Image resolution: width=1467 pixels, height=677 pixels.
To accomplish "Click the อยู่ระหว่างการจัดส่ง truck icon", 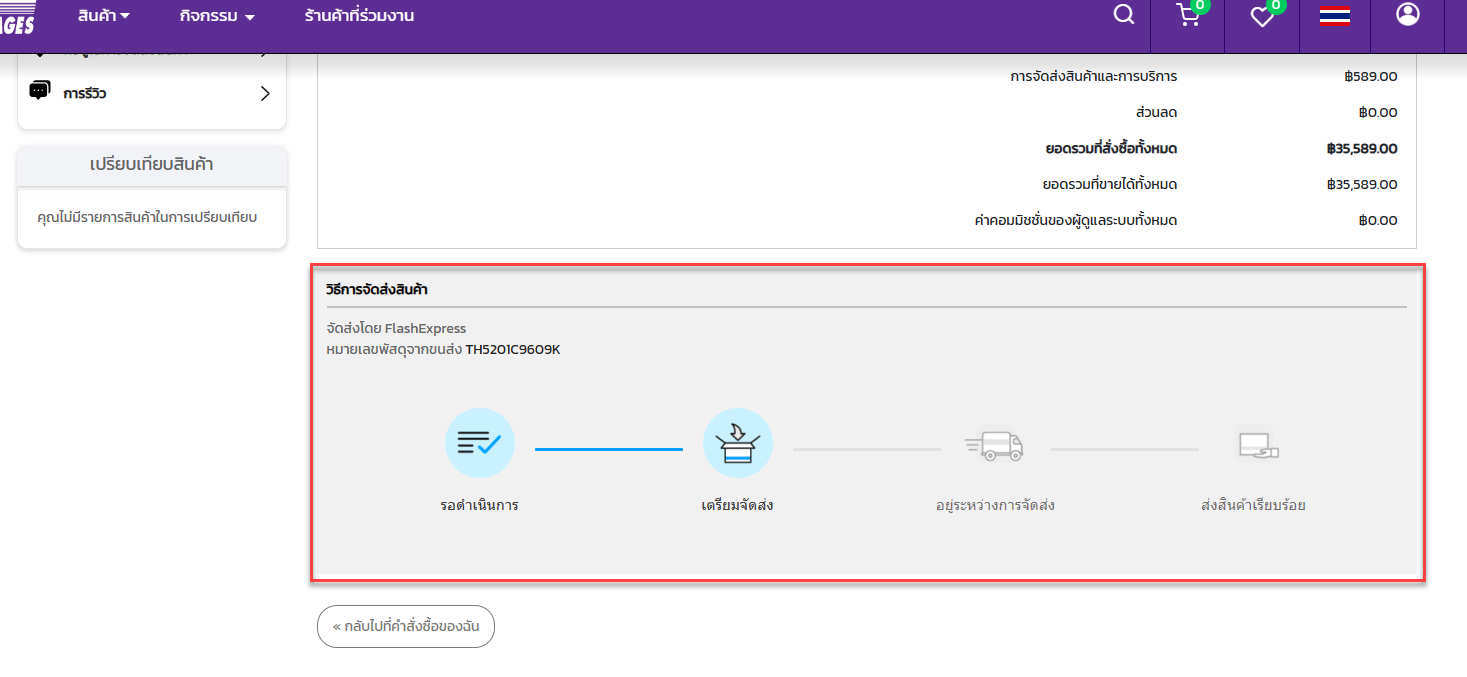I will [x=994, y=445].
